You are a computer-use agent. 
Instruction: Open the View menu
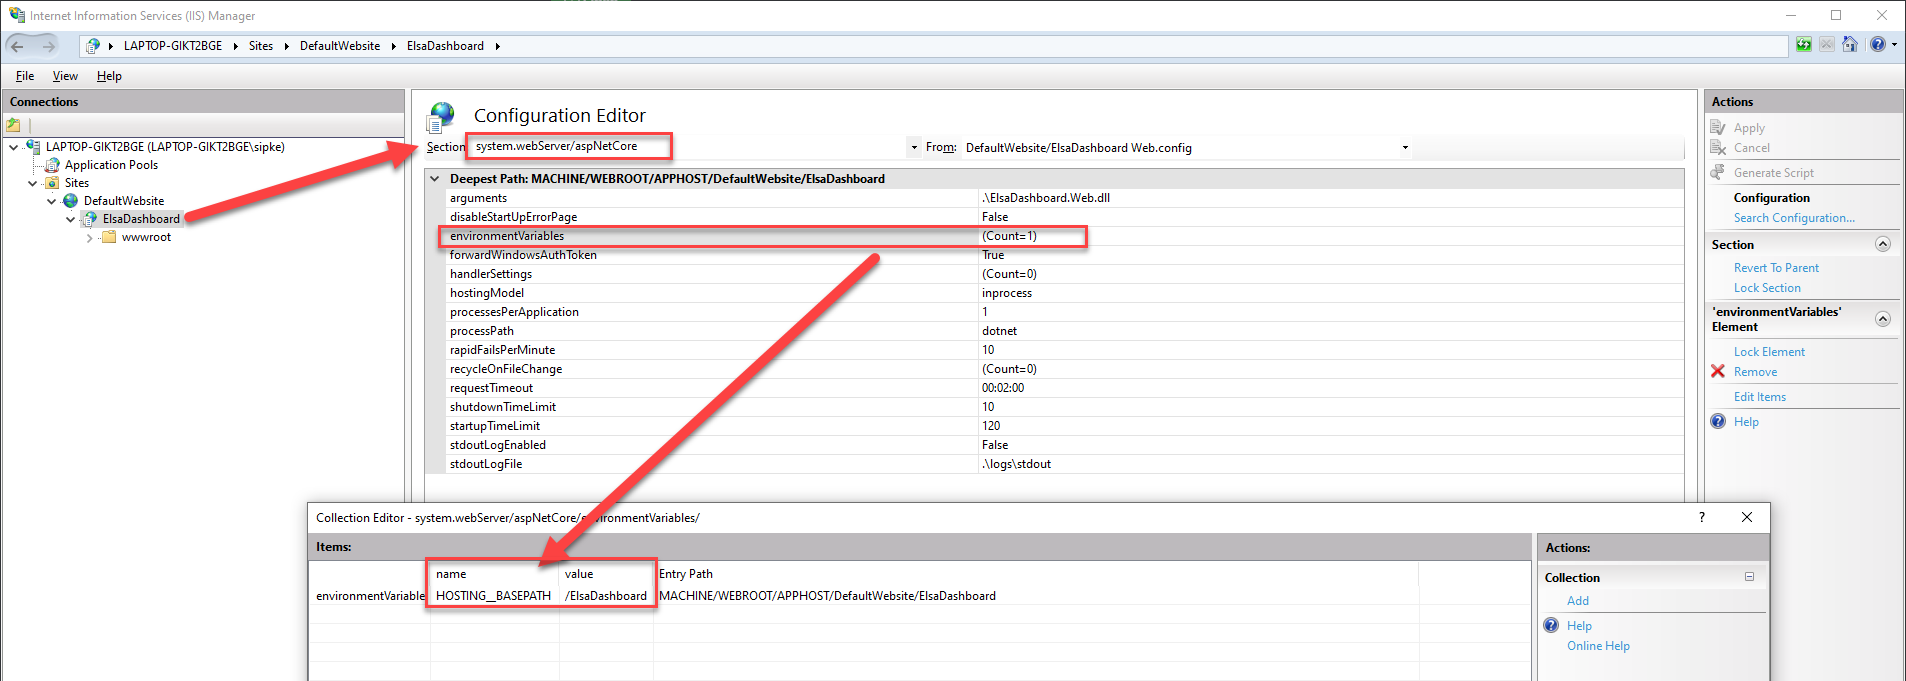tap(65, 76)
